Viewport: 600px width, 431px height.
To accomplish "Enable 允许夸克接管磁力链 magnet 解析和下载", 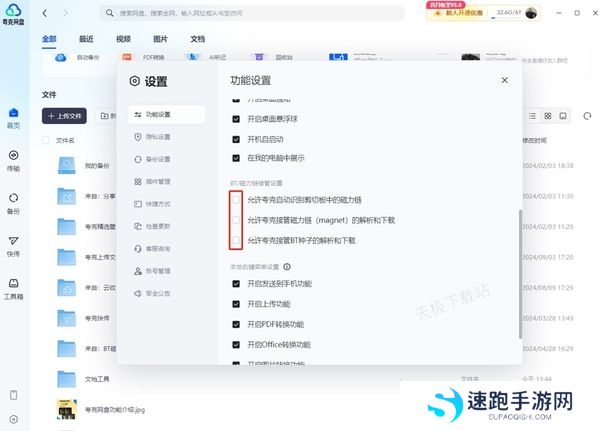I will (236, 220).
